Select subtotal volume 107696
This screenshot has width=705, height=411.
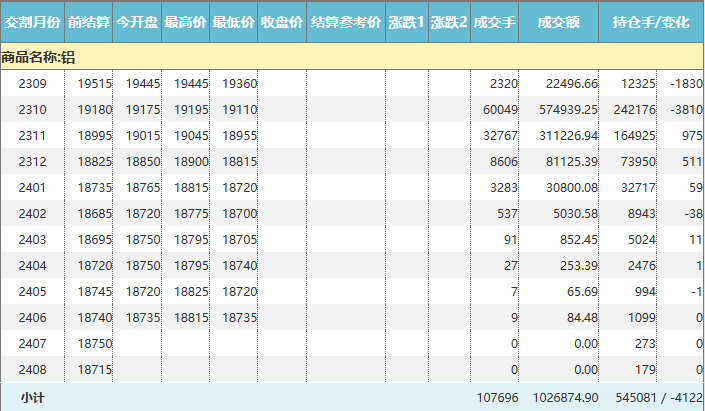point(496,397)
